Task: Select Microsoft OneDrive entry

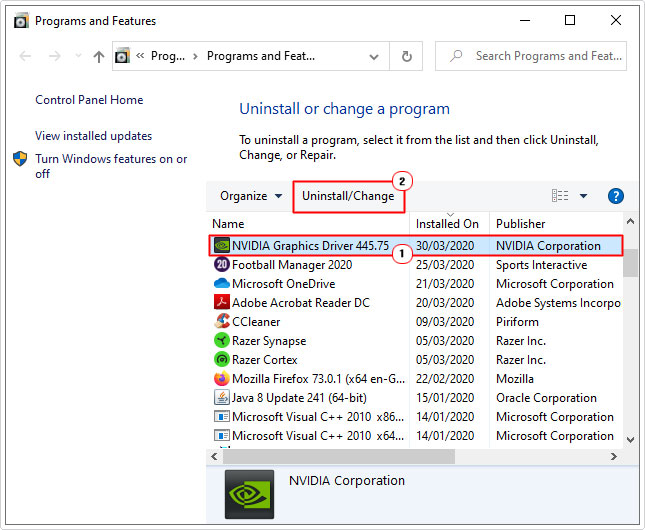Action: [283, 284]
